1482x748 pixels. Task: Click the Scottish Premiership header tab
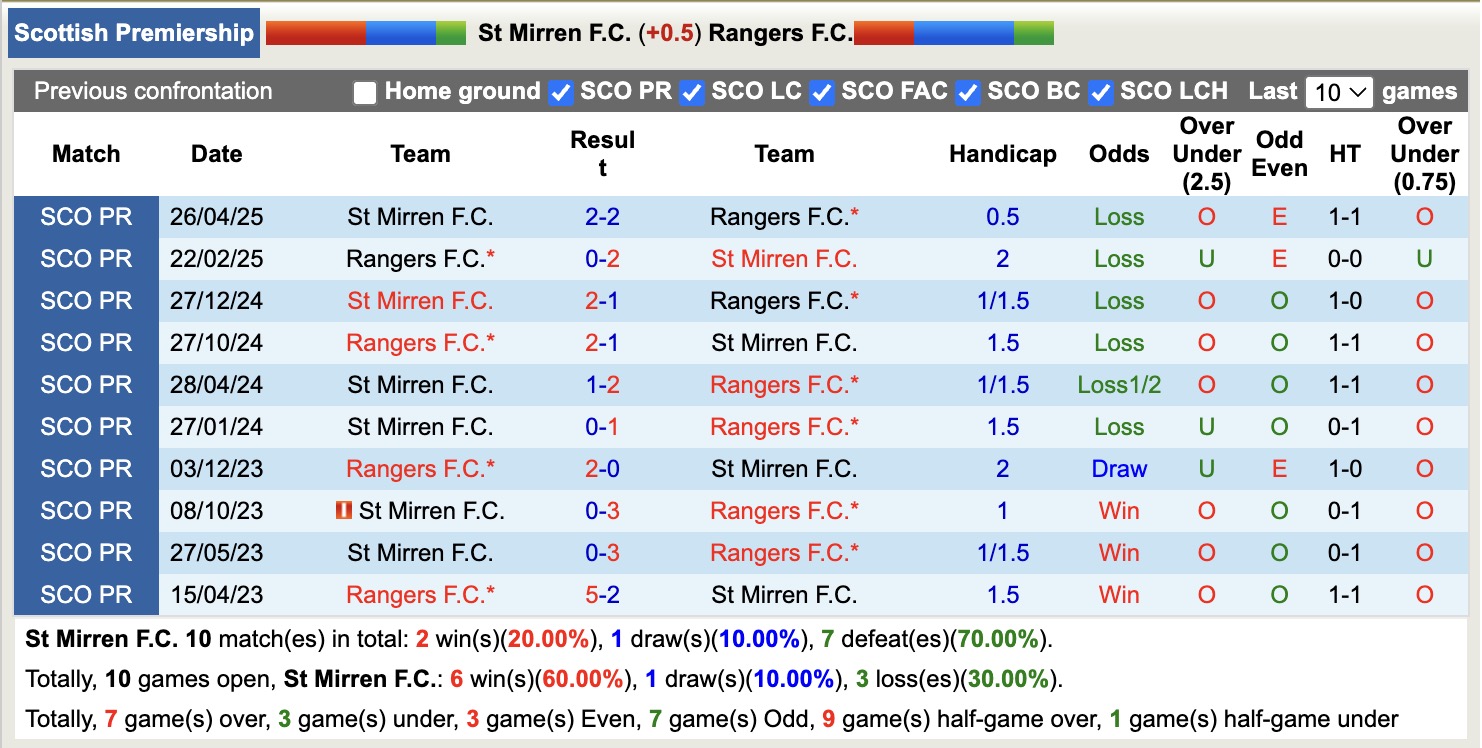click(x=133, y=31)
